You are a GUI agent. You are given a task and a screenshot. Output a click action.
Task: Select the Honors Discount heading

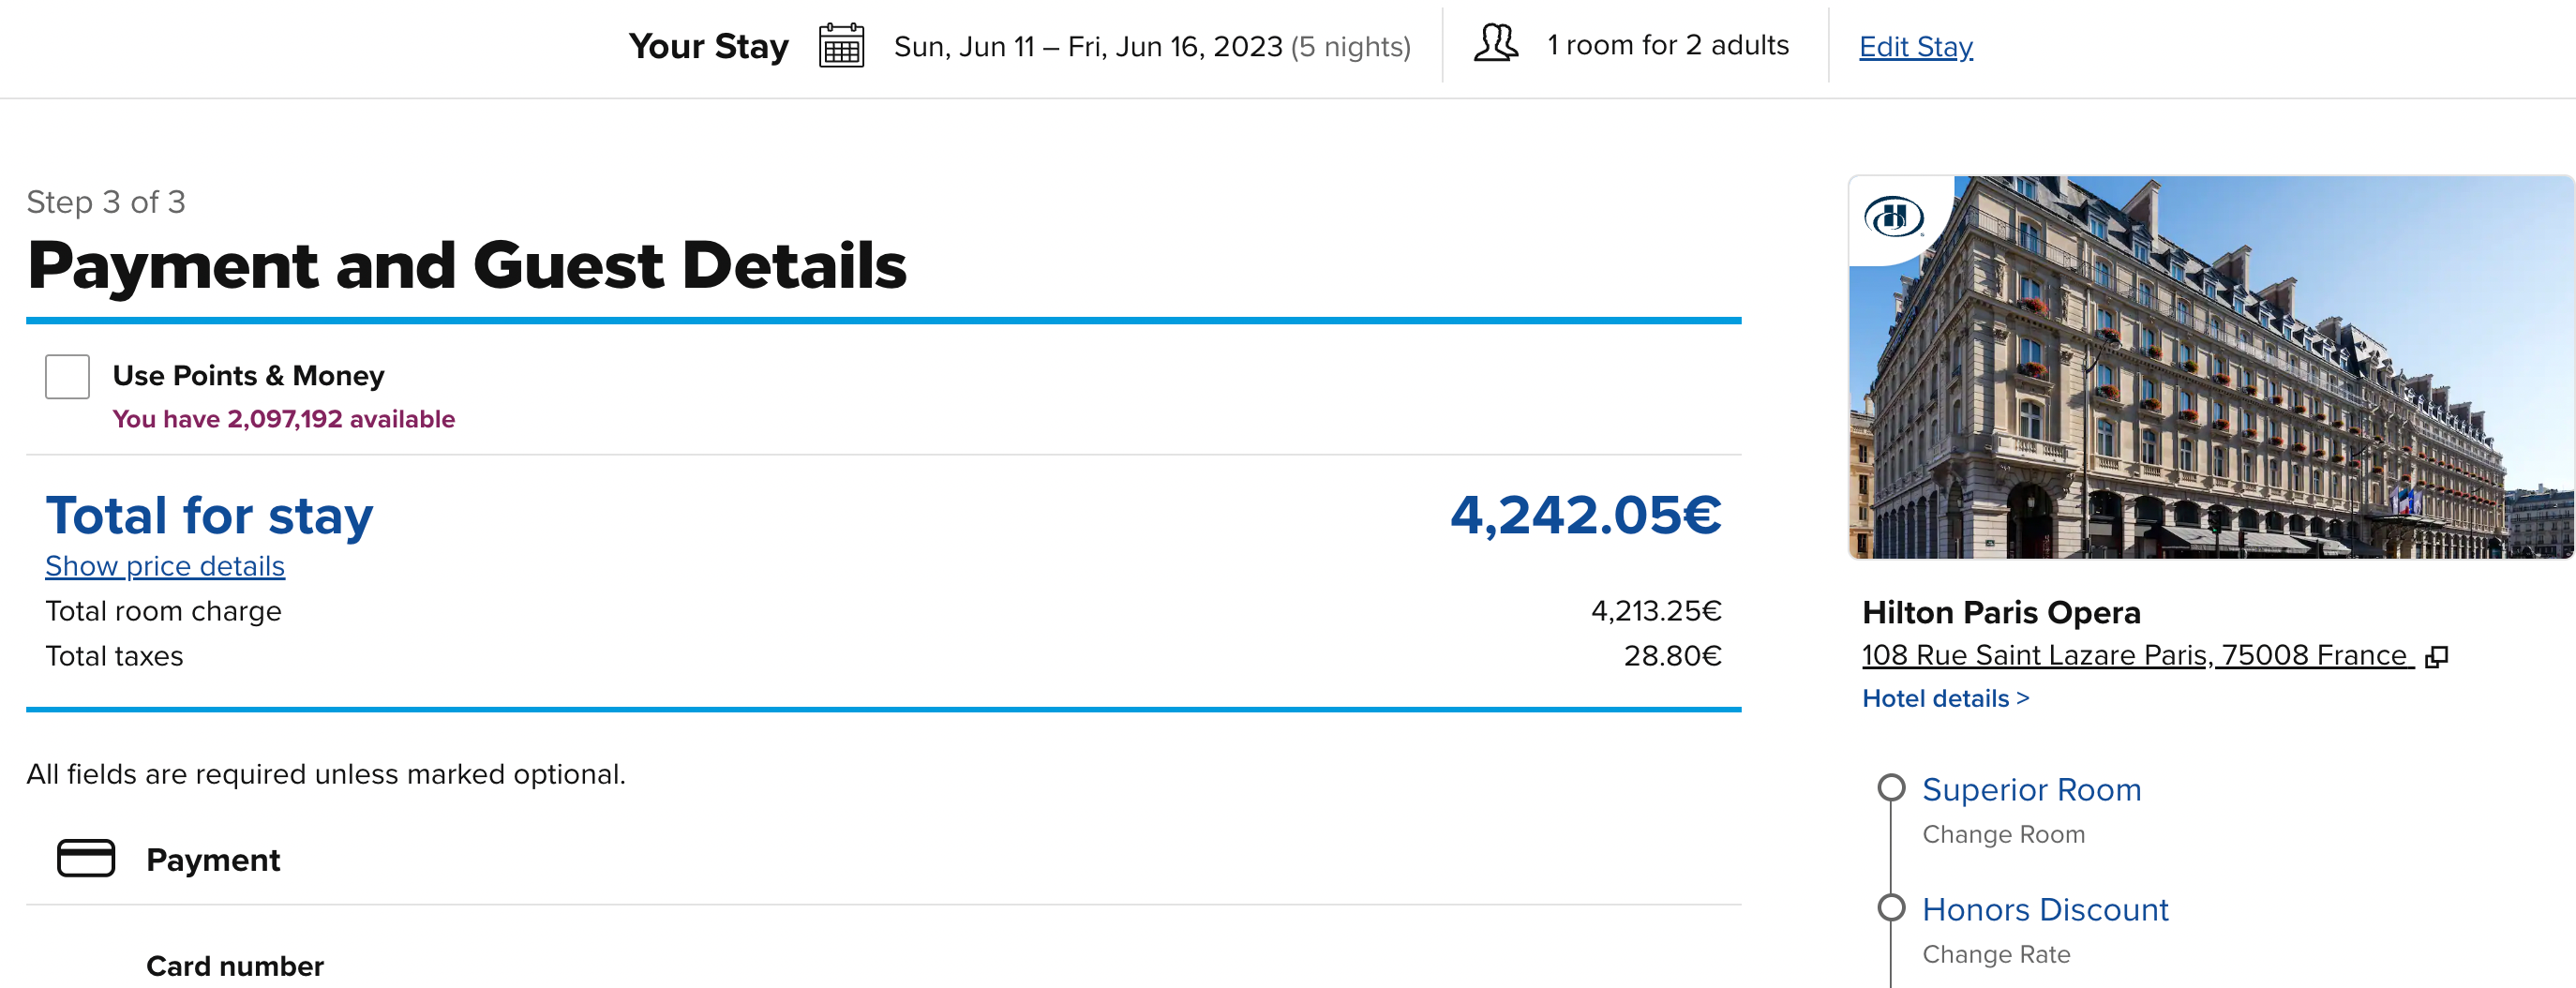[2045, 909]
